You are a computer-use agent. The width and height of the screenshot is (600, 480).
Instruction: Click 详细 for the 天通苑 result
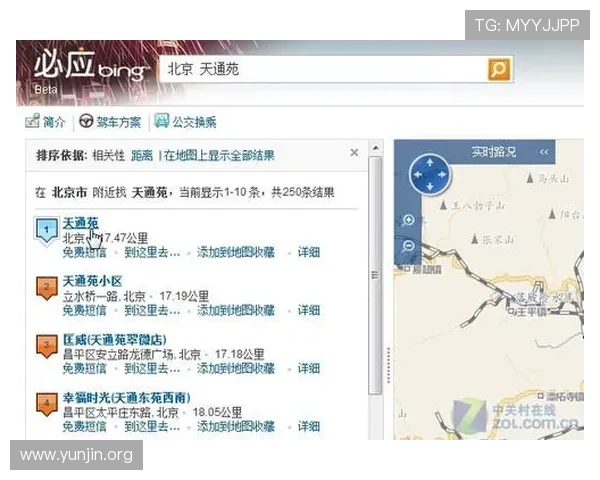[x=309, y=253]
